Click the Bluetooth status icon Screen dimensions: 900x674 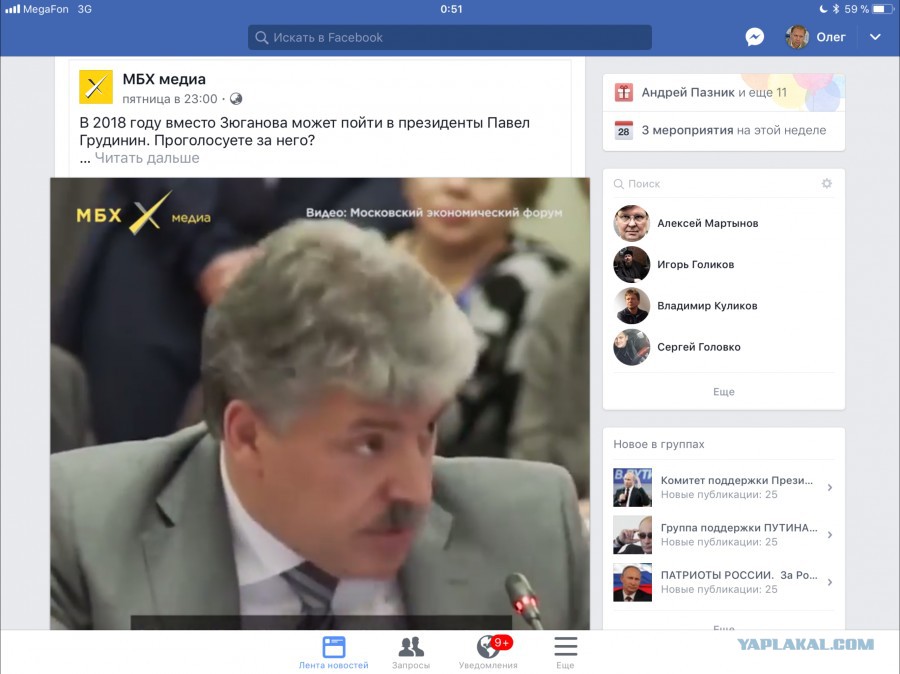[836, 9]
